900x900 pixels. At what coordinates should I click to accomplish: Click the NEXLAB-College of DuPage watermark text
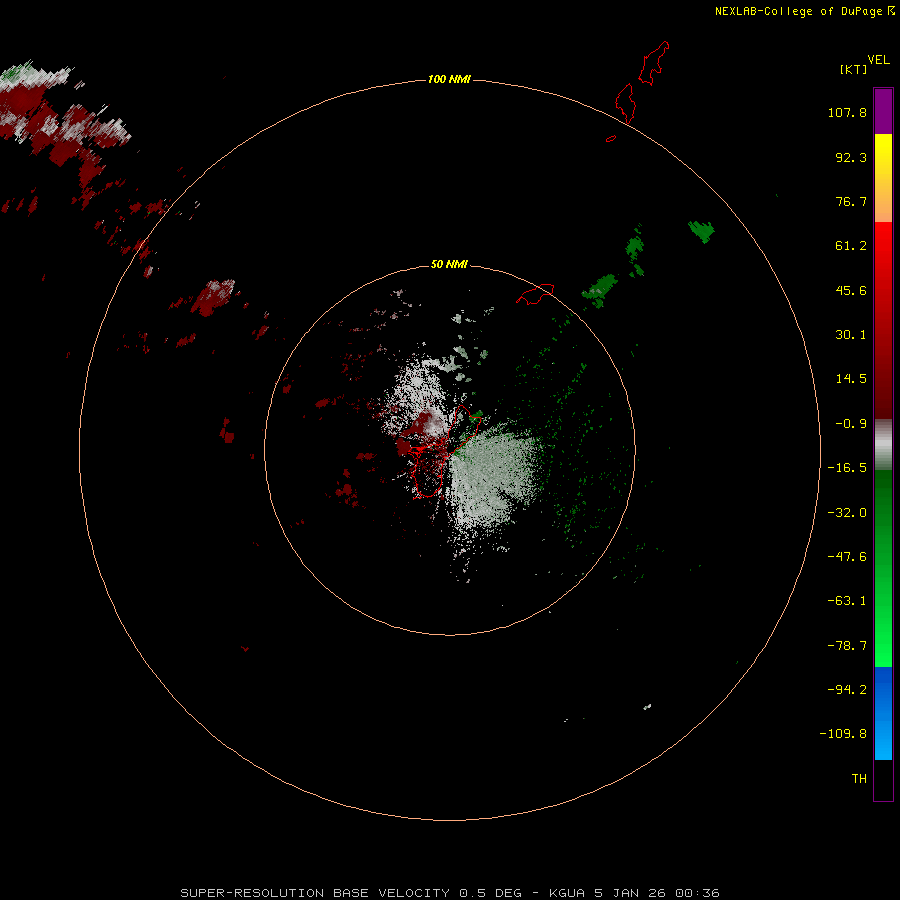804,11
